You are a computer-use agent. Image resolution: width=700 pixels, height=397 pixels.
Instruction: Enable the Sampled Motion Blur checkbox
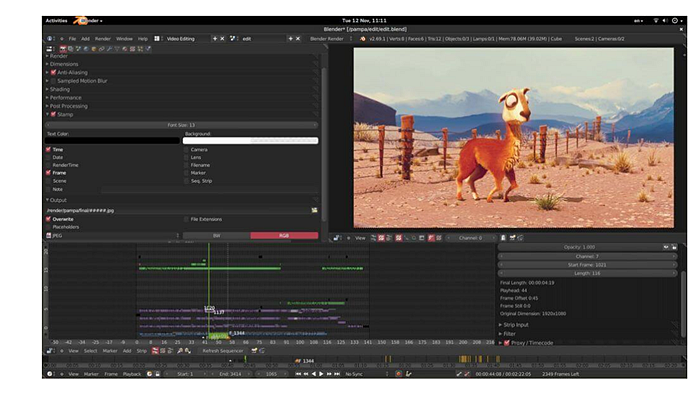coord(54,81)
